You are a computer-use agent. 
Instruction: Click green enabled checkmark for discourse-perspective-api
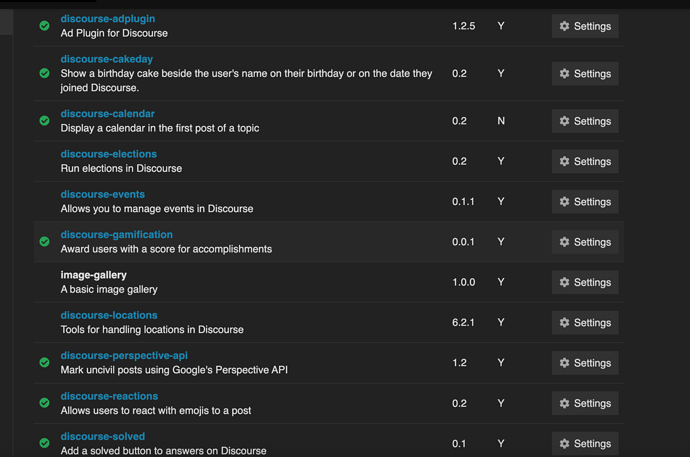(x=44, y=362)
